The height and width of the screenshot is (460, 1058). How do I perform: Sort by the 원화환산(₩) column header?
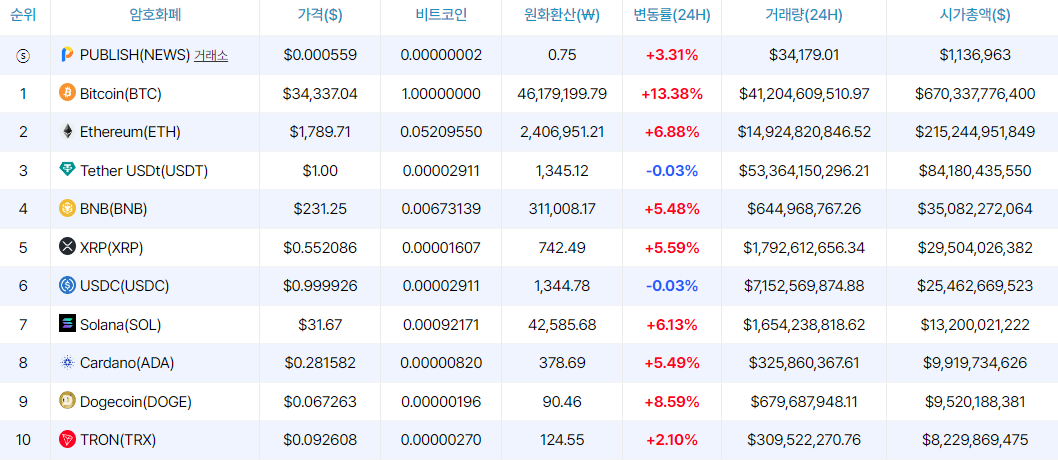coord(562,15)
